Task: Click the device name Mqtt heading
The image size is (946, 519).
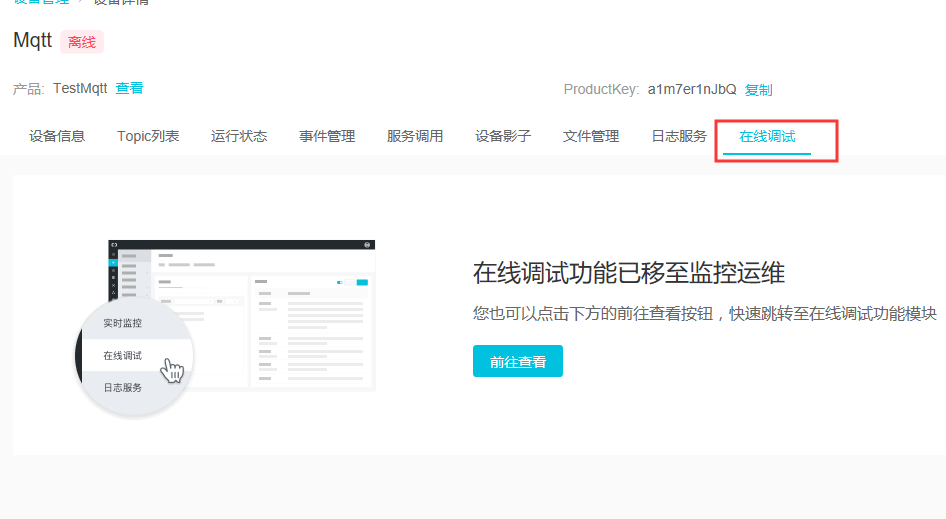Action: click(33, 40)
